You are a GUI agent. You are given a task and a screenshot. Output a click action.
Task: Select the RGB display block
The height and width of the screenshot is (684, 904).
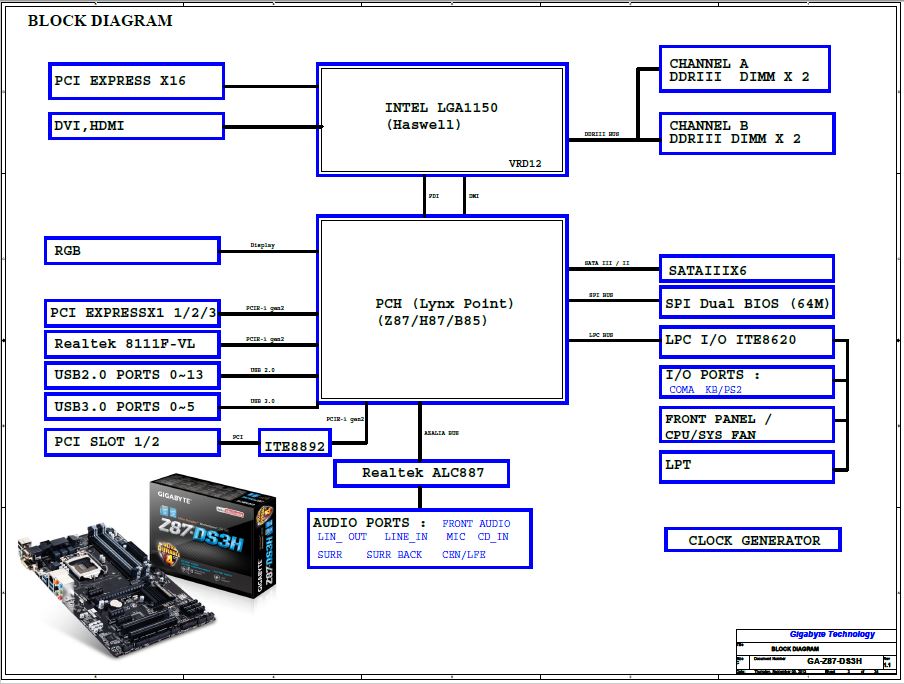tap(132, 251)
